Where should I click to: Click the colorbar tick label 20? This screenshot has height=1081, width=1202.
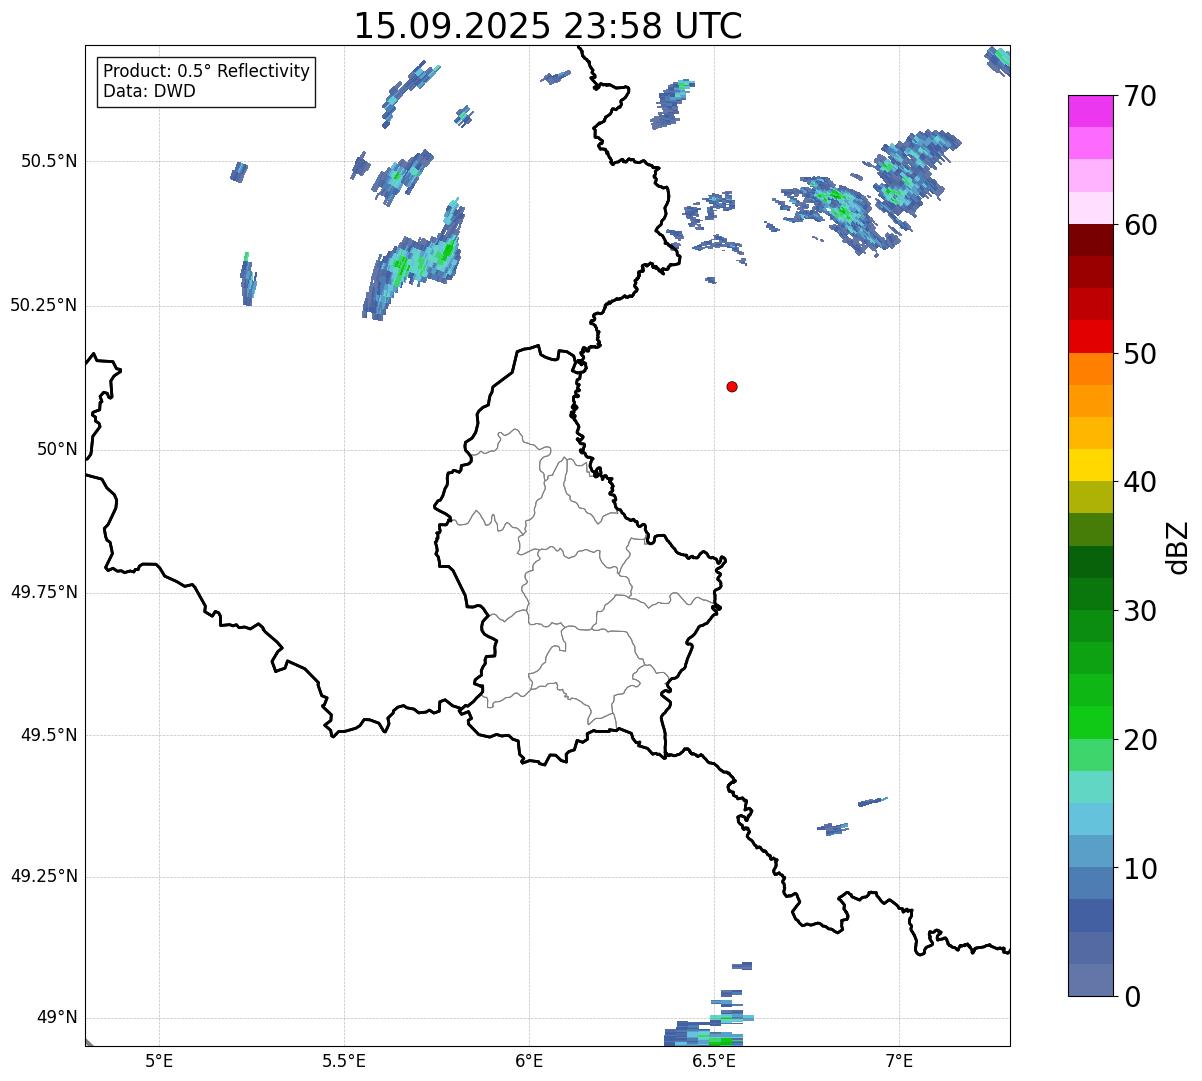coord(1141,740)
